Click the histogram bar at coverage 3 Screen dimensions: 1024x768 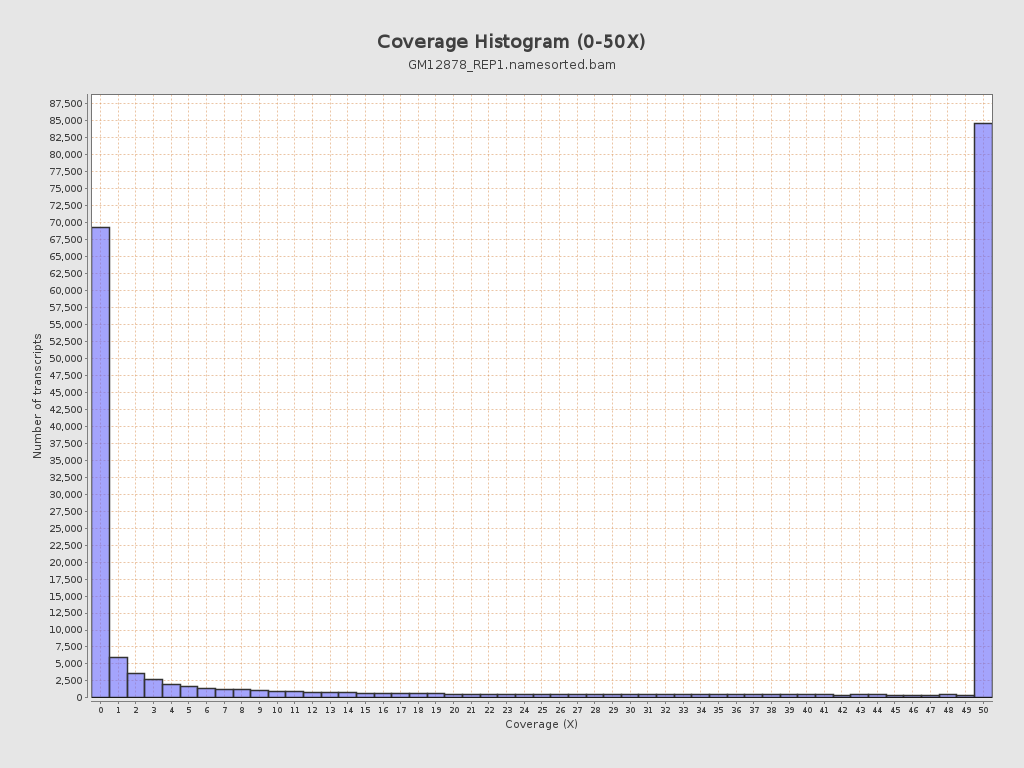point(153,689)
